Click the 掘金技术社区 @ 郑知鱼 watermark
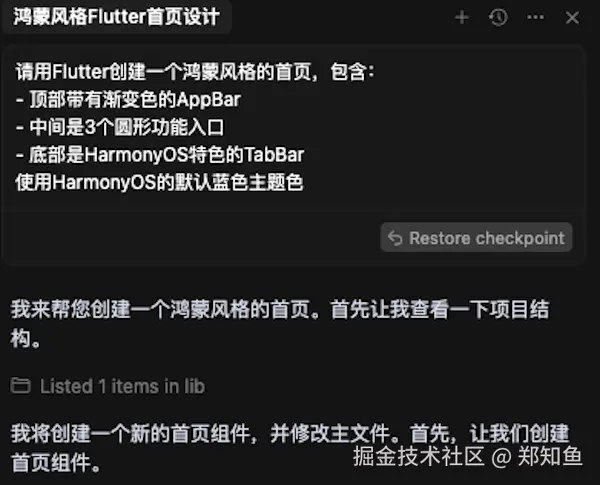This screenshot has height=485, width=600. click(x=468, y=457)
